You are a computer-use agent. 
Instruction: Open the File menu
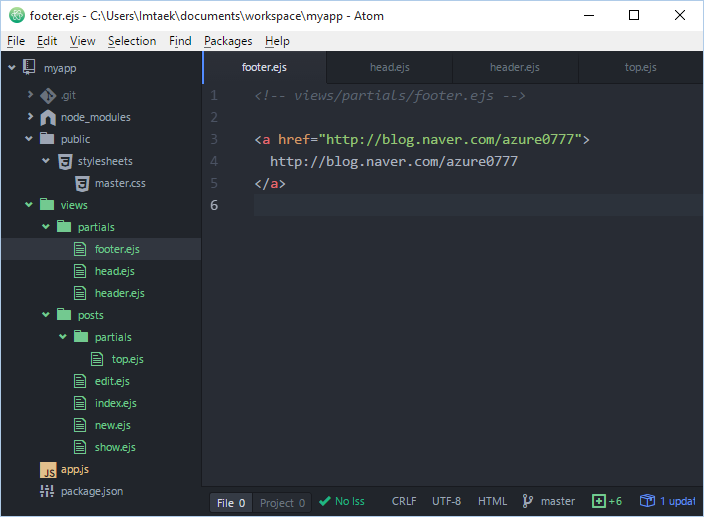(x=16, y=41)
